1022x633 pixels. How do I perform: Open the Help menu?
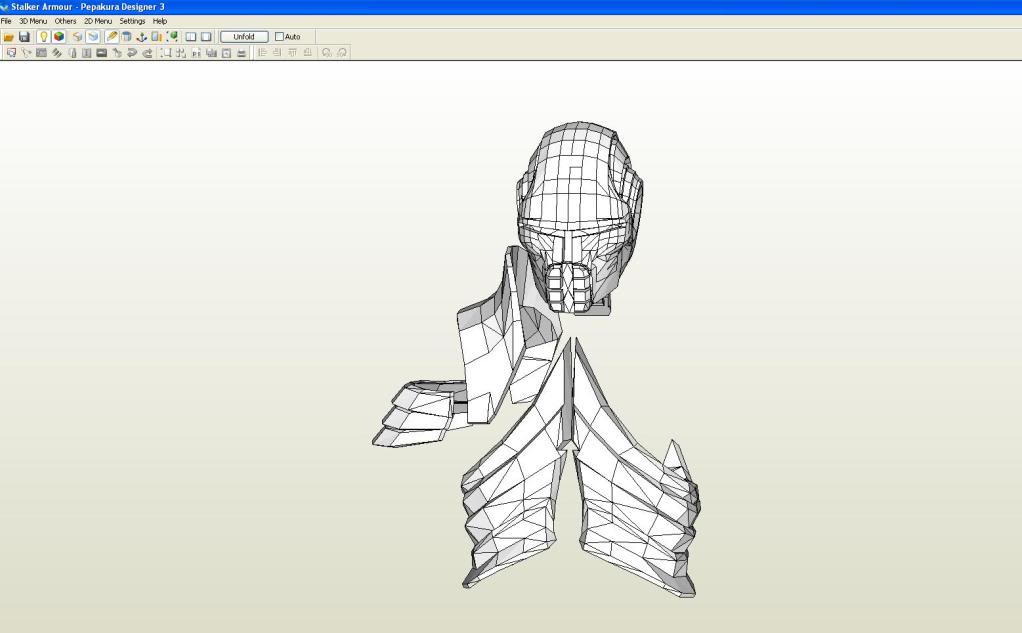coord(160,21)
